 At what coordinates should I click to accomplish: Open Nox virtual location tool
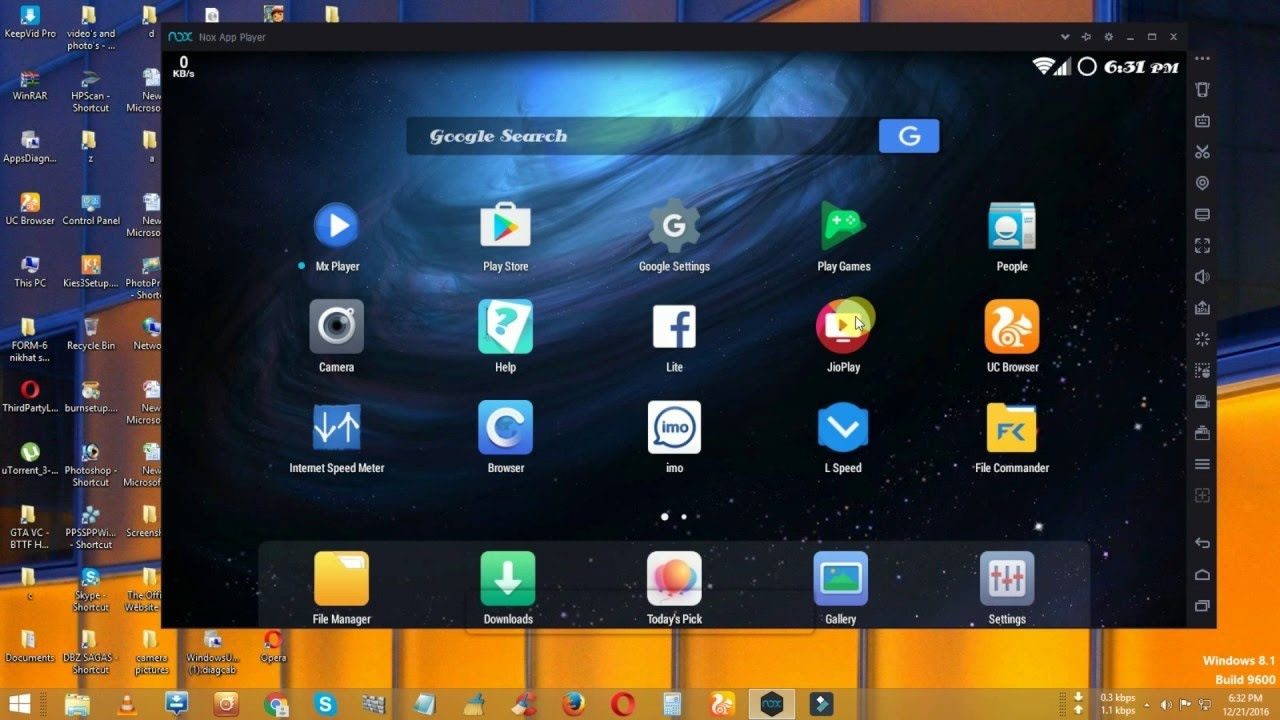click(x=1203, y=183)
